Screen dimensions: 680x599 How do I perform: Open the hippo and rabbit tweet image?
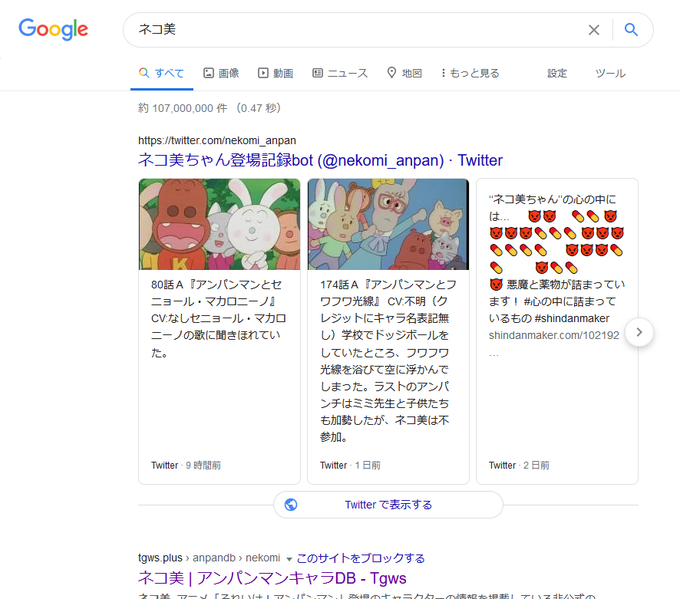pos(219,224)
